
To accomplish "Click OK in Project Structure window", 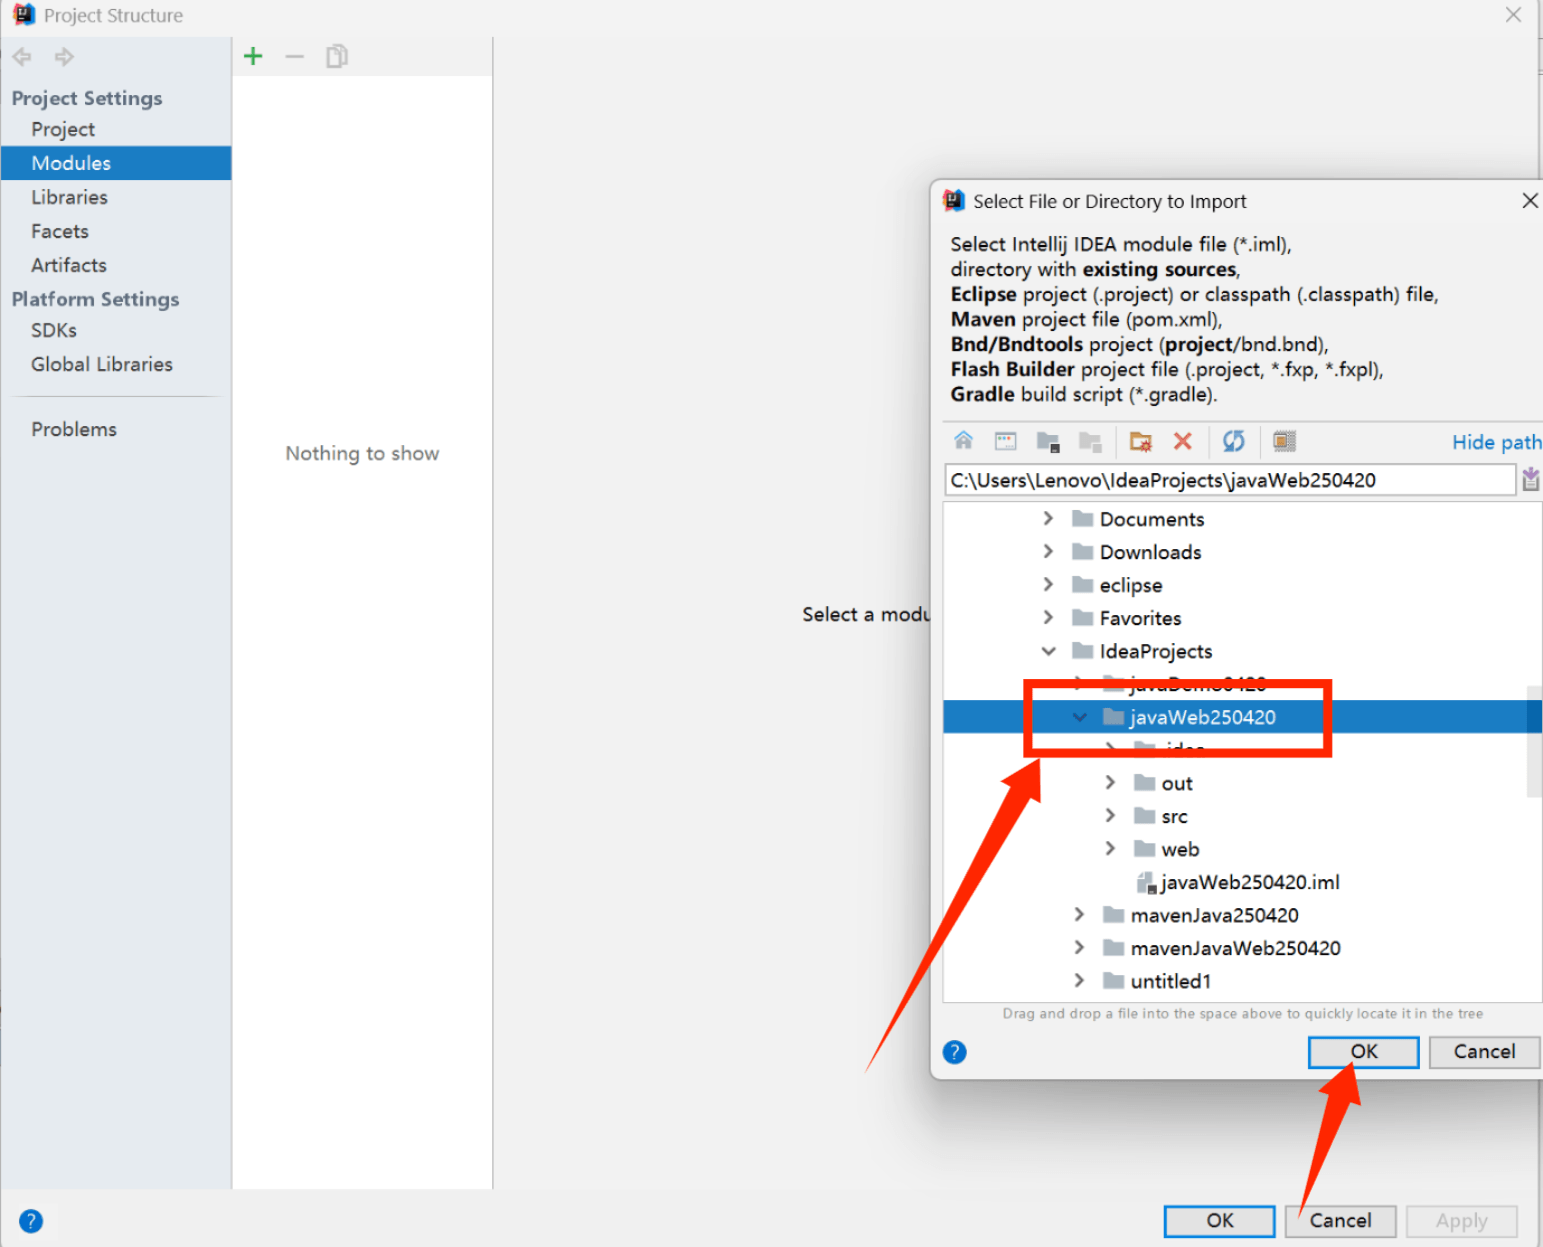I will pyautogui.click(x=1220, y=1221).
